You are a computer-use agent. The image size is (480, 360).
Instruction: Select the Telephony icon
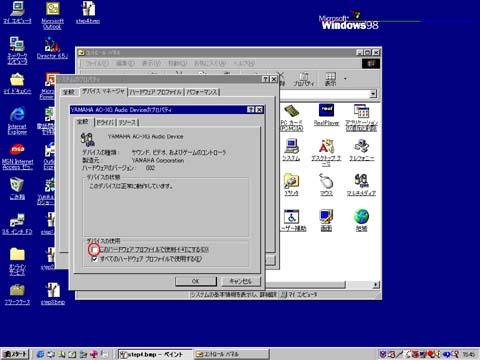coord(361,146)
